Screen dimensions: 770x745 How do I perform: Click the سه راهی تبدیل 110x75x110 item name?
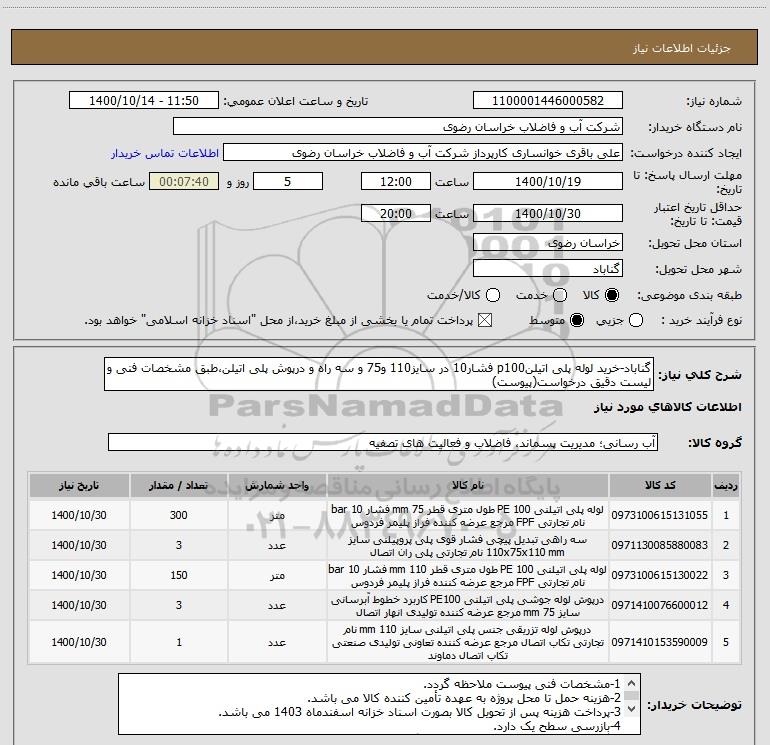pyautogui.click(x=468, y=546)
